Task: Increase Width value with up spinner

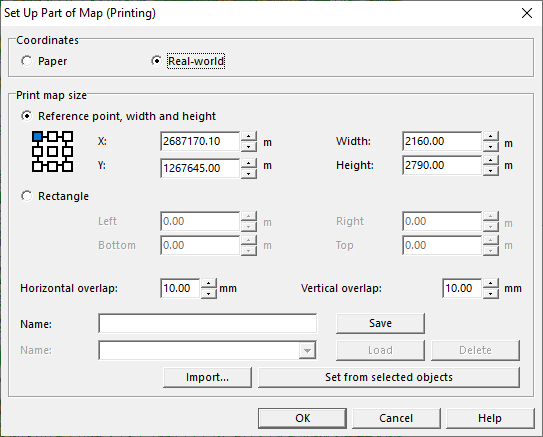Action: 490,136
